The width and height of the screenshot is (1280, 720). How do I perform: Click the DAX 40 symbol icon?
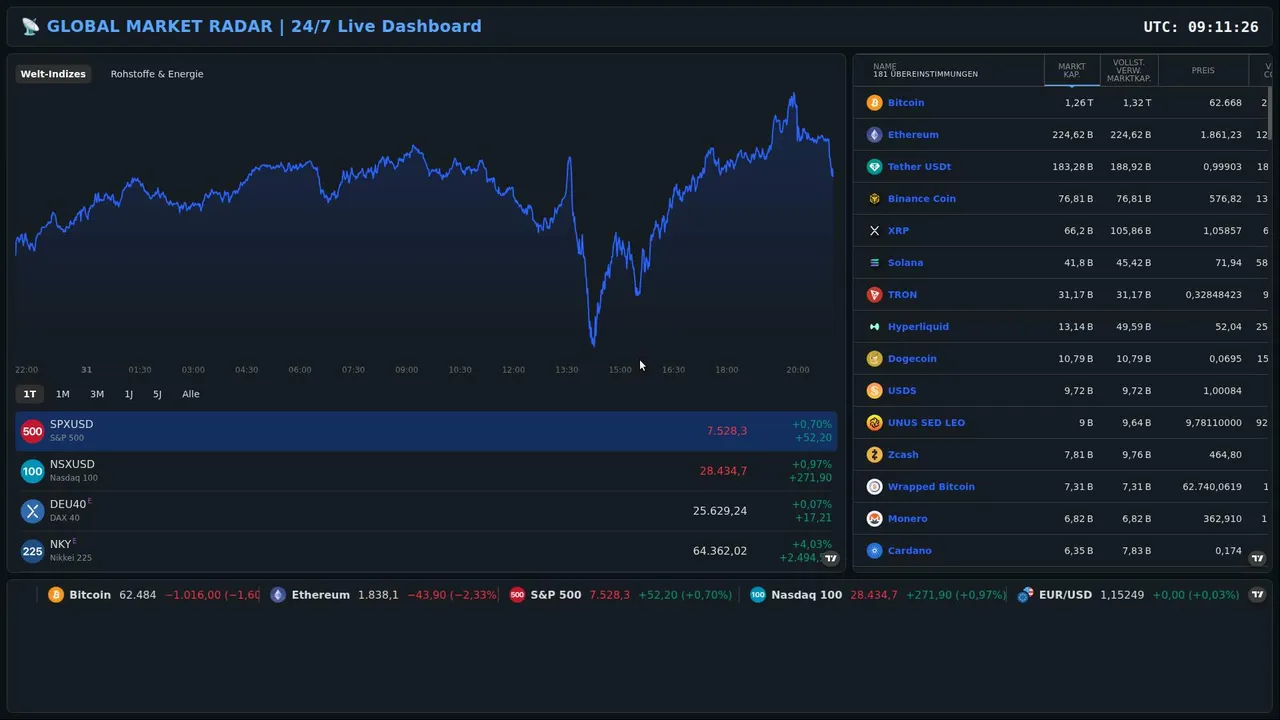pos(32,511)
